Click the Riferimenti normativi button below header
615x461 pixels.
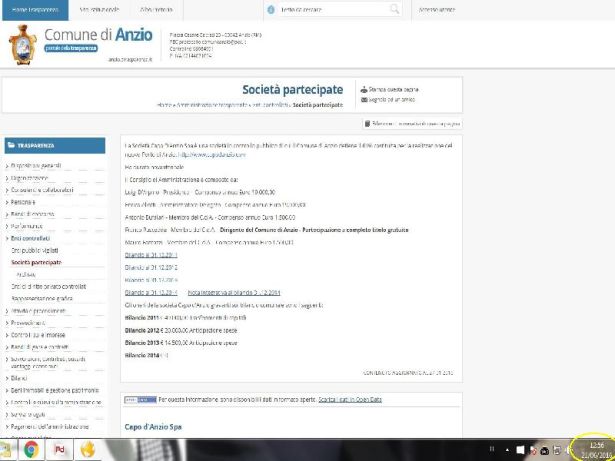pos(412,124)
